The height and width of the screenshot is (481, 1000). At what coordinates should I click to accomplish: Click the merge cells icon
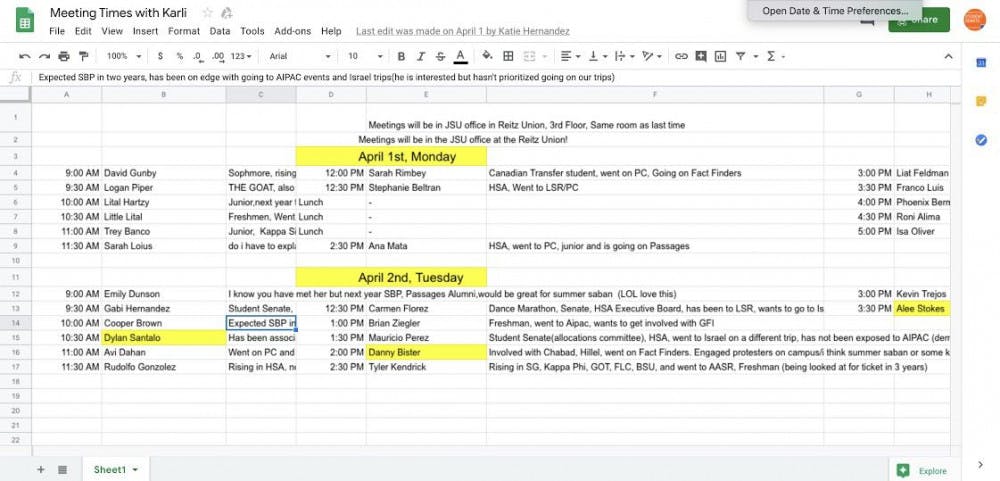[x=529, y=57]
